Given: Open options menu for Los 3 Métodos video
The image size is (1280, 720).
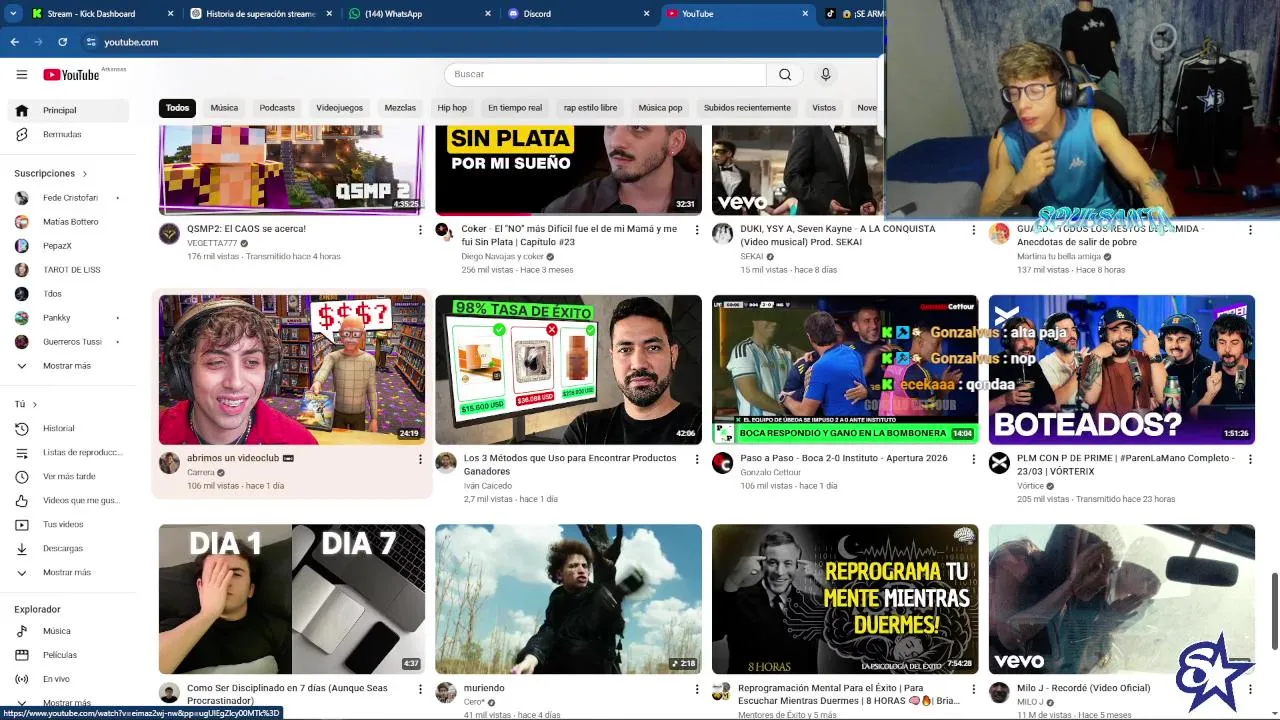Looking at the screenshot, I should tap(696, 459).
